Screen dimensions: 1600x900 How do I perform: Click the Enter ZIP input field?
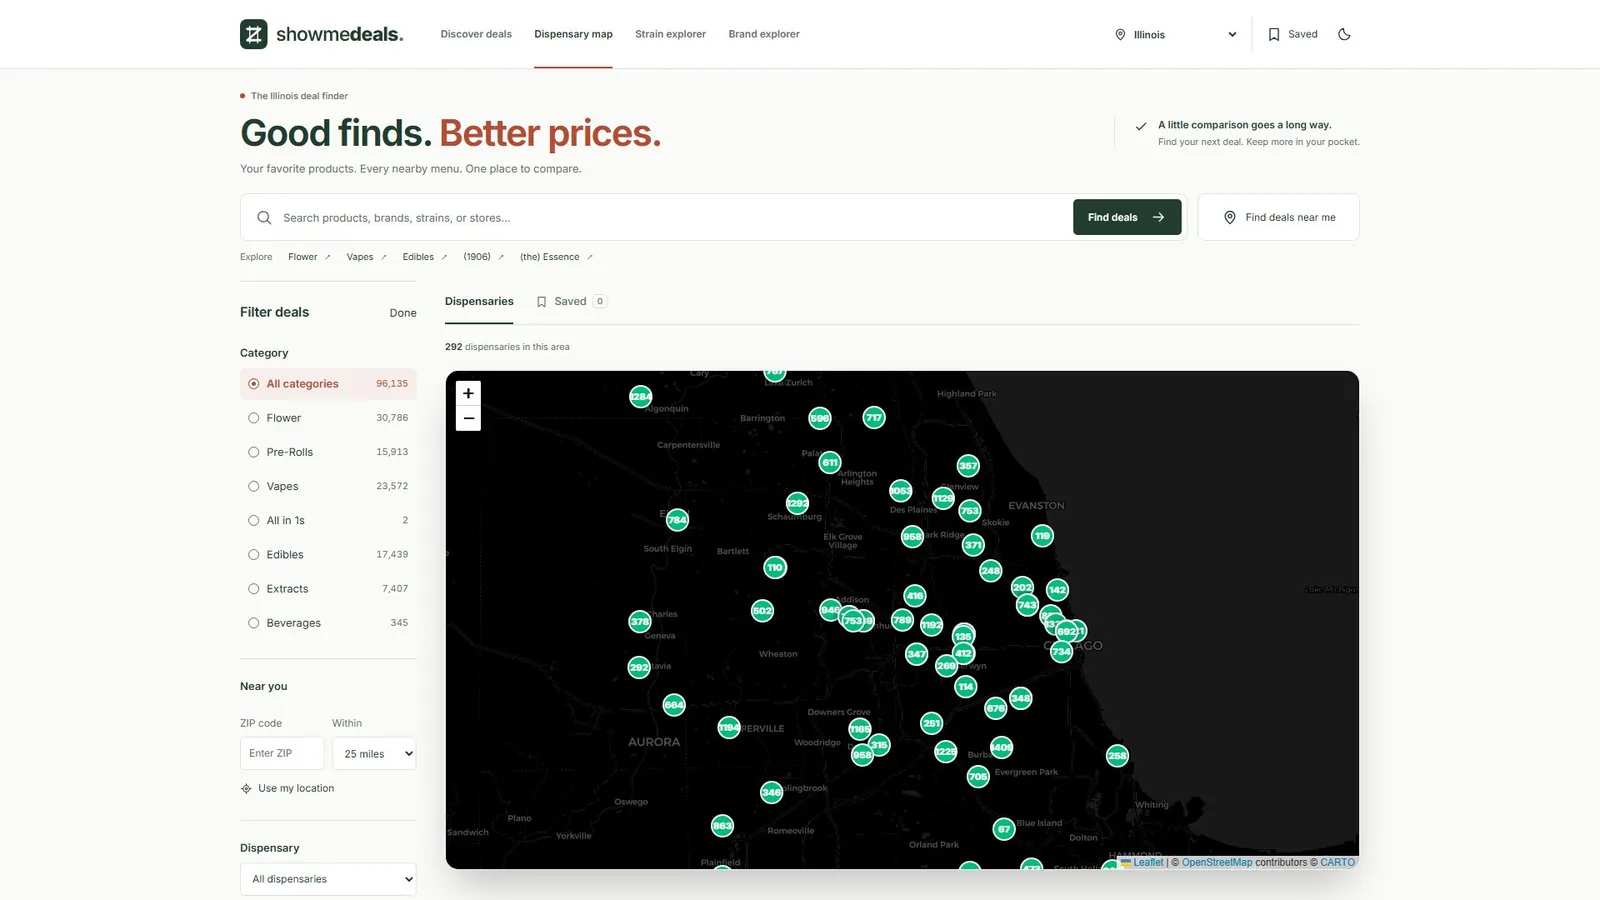click(x=282, y=754)
